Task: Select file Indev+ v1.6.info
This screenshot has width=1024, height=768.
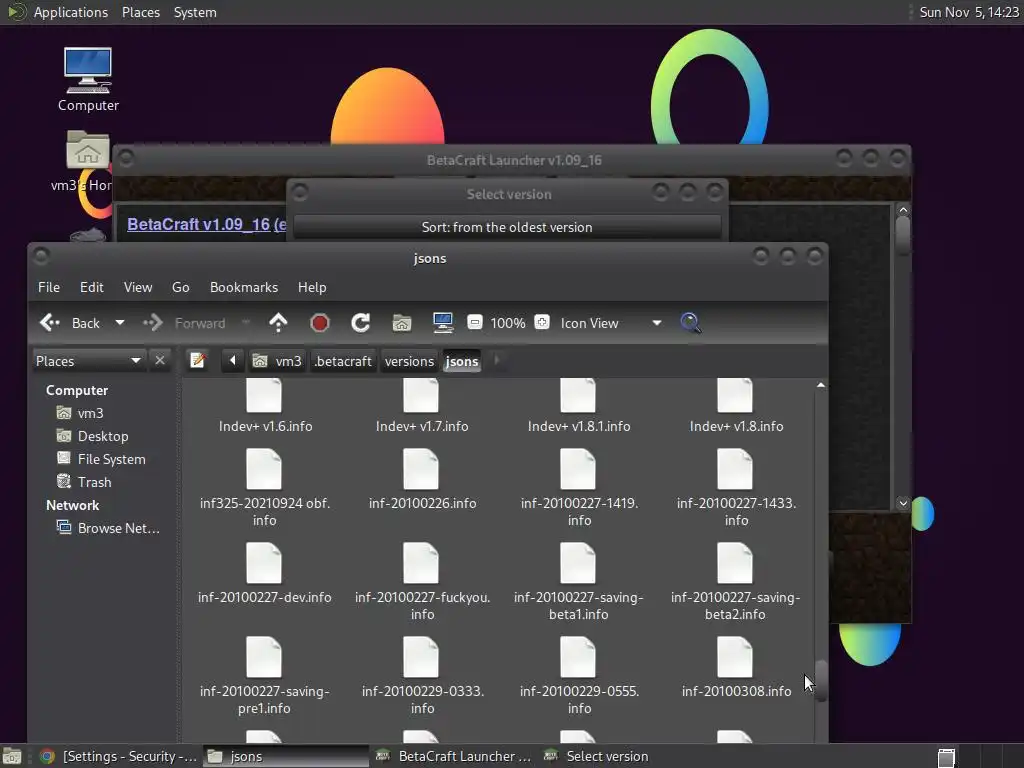Action: (264, 406)
